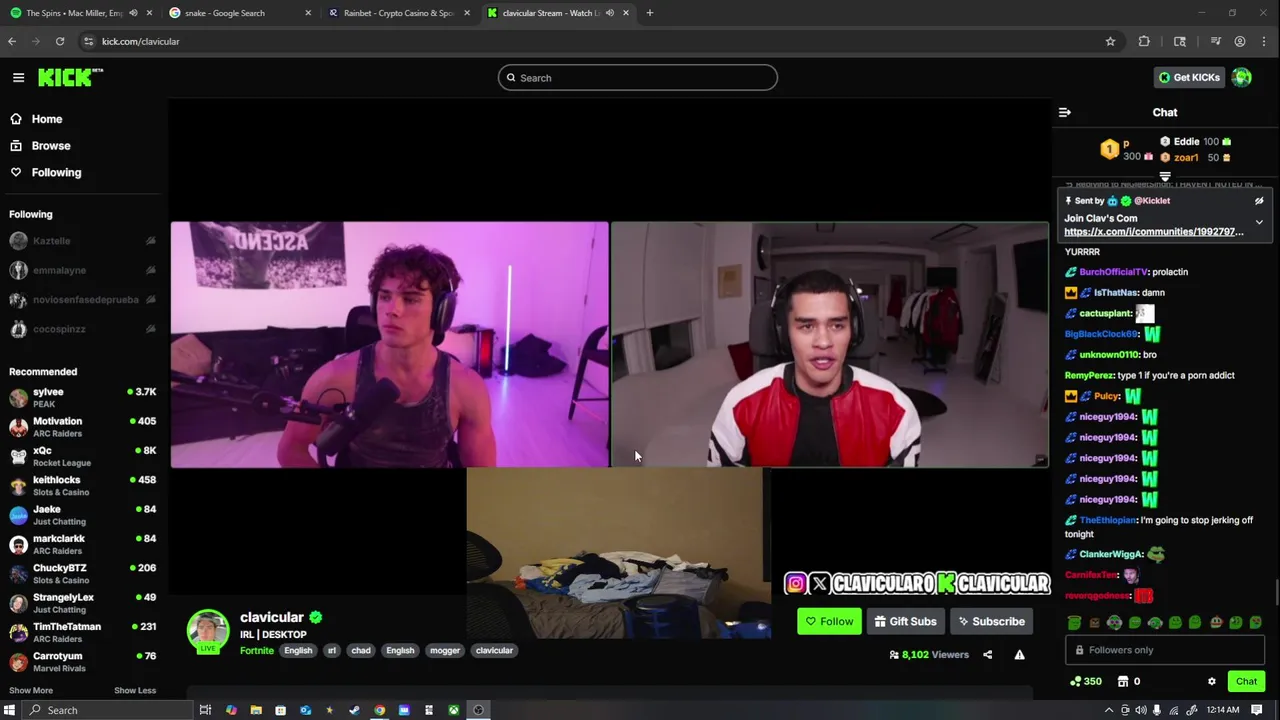Open Windows Start menu

(9, 710)
